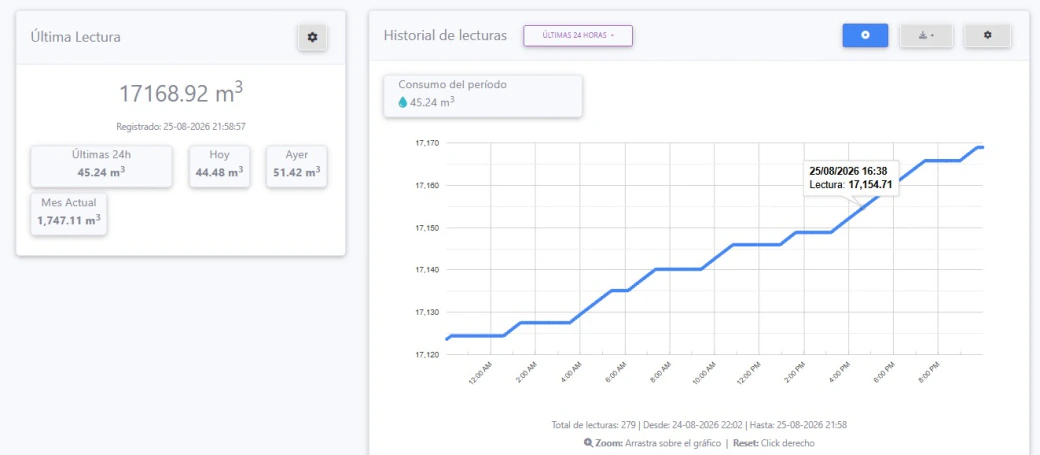This screenshot has width=1040, height=455.
Task: Click the Consumo del período card
Action: (x=483, y=96)
